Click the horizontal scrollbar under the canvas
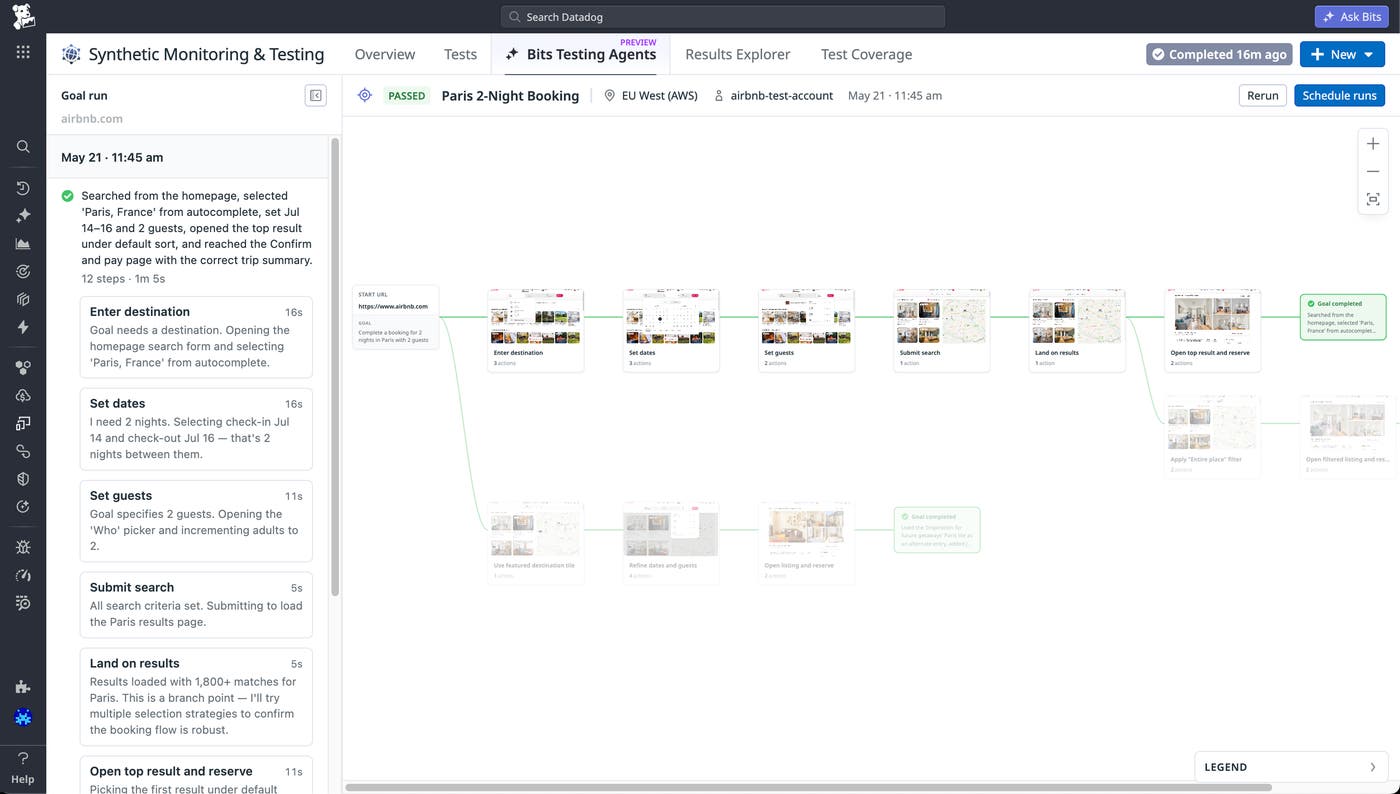Image resolution: width=1400 pixels, height=794 pixels. (x=808, y=788)
